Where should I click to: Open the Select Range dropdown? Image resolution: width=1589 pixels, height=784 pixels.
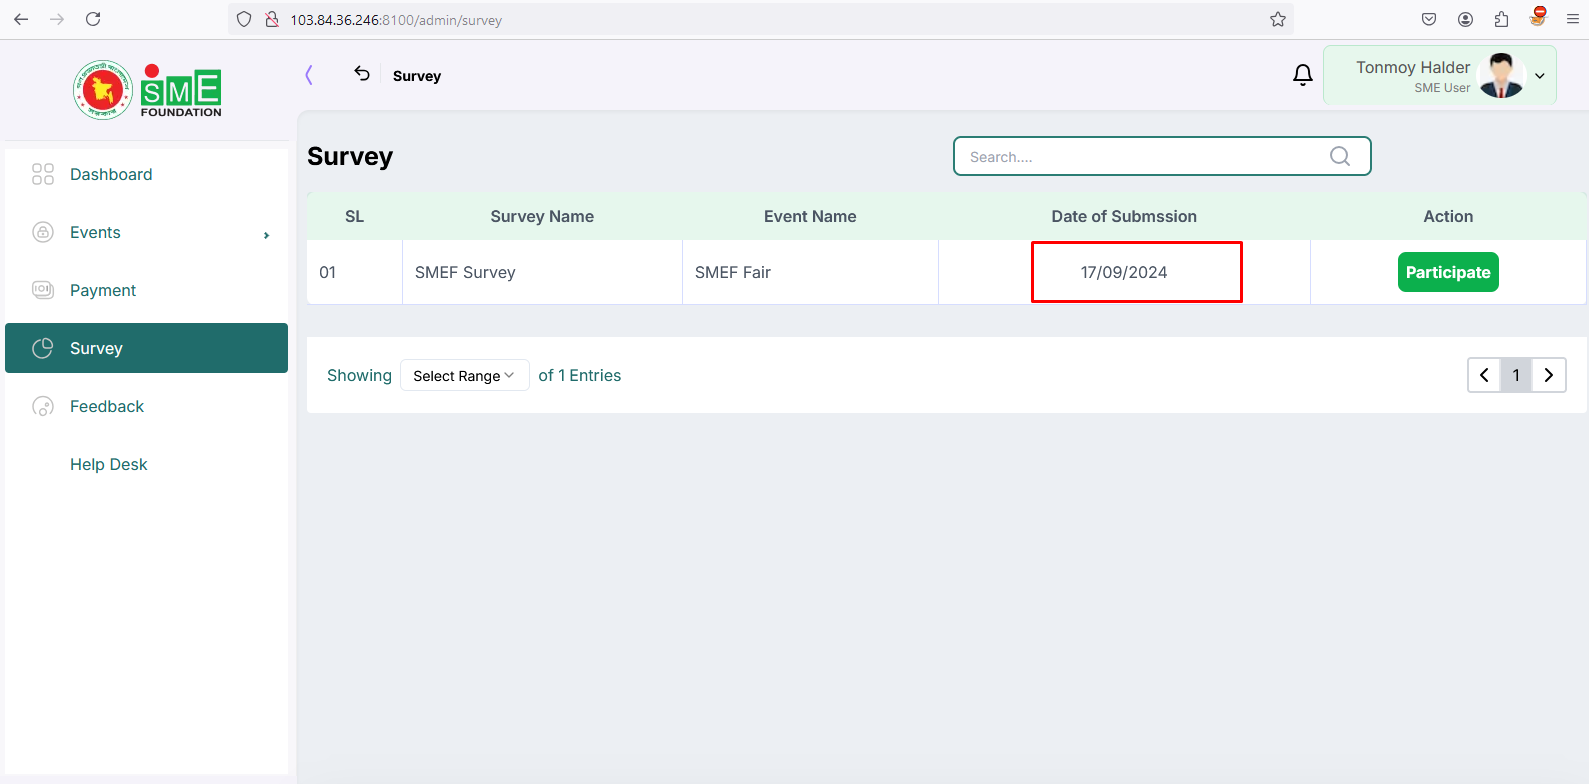click(x=464, y=375)
